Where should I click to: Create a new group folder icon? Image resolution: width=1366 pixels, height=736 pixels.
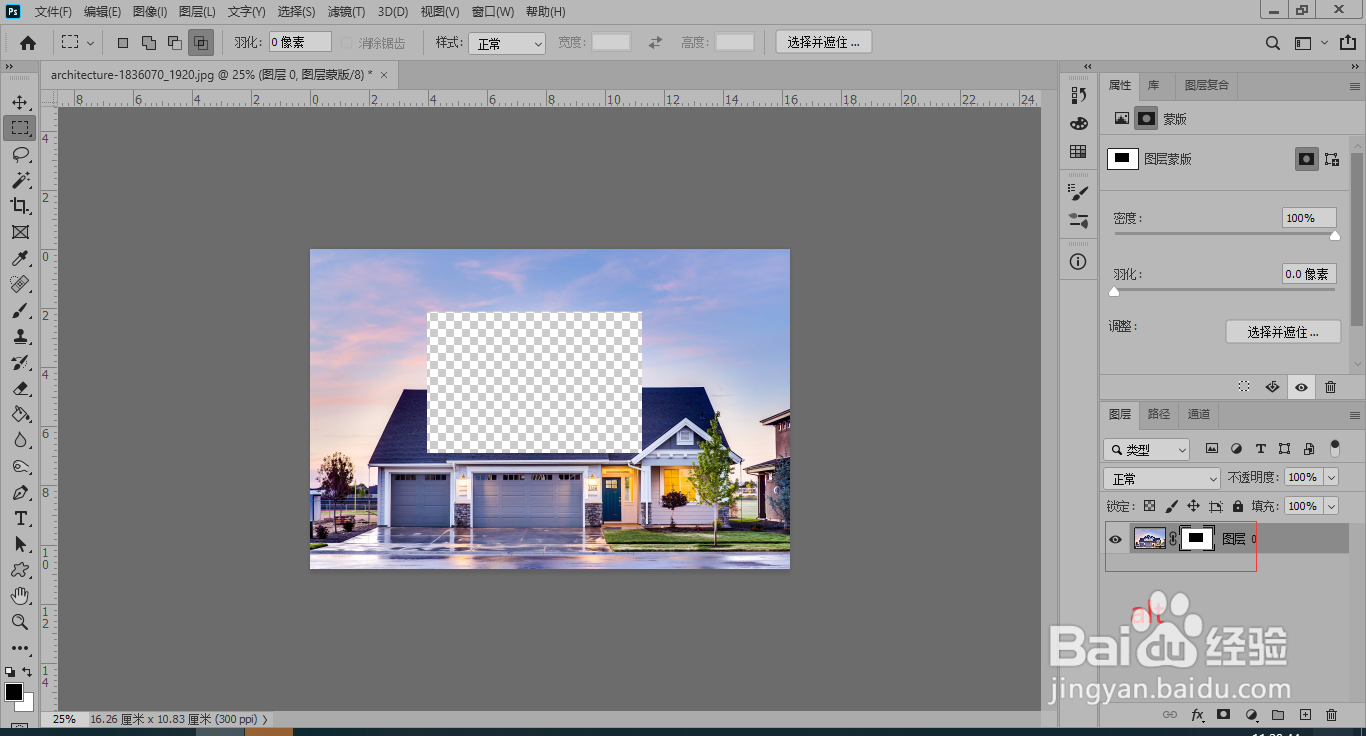tap(1278, 715)
